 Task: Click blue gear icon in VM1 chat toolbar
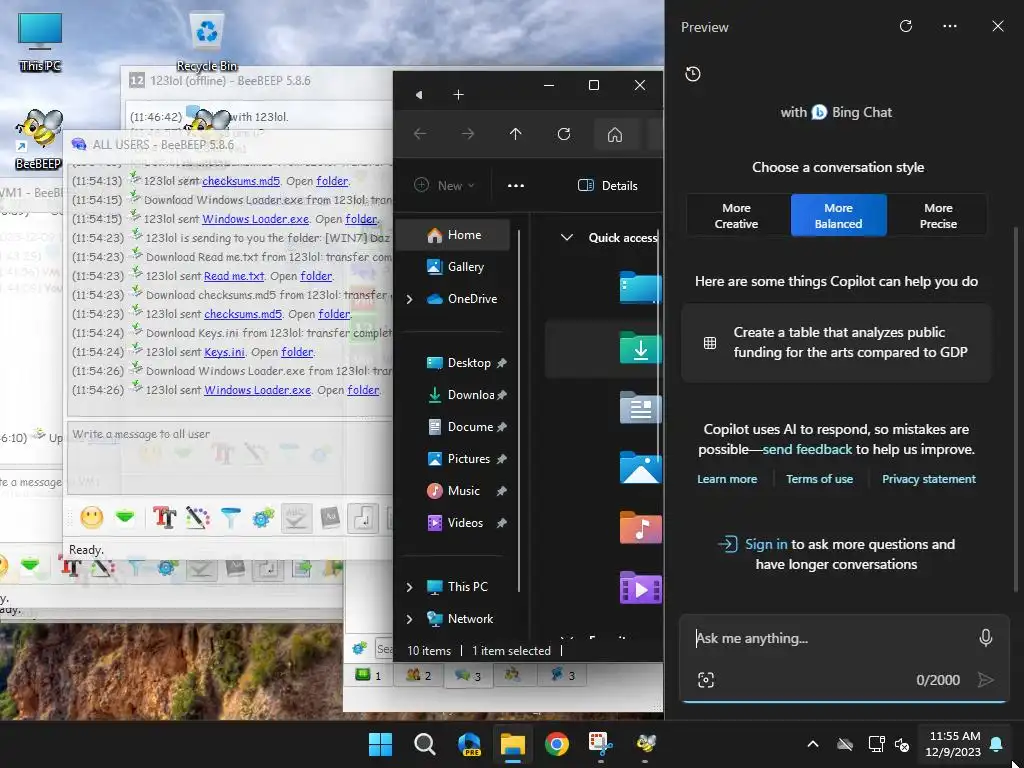[x=167, y=568]
